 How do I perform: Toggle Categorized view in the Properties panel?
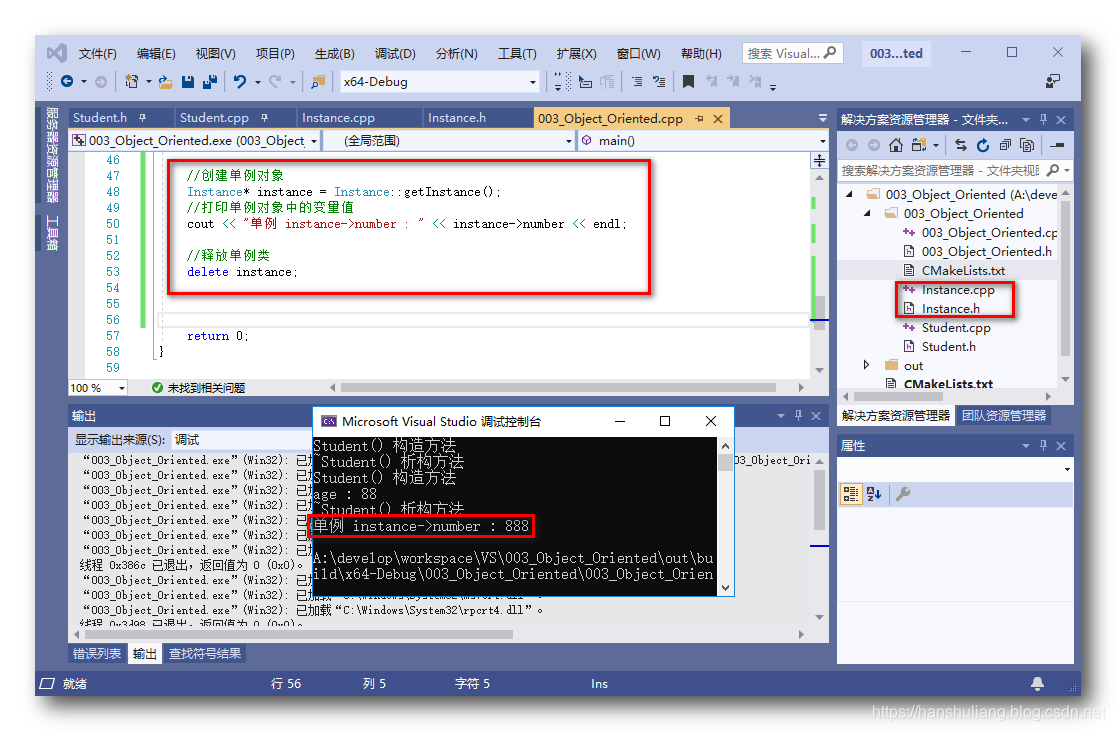point(851,494)
